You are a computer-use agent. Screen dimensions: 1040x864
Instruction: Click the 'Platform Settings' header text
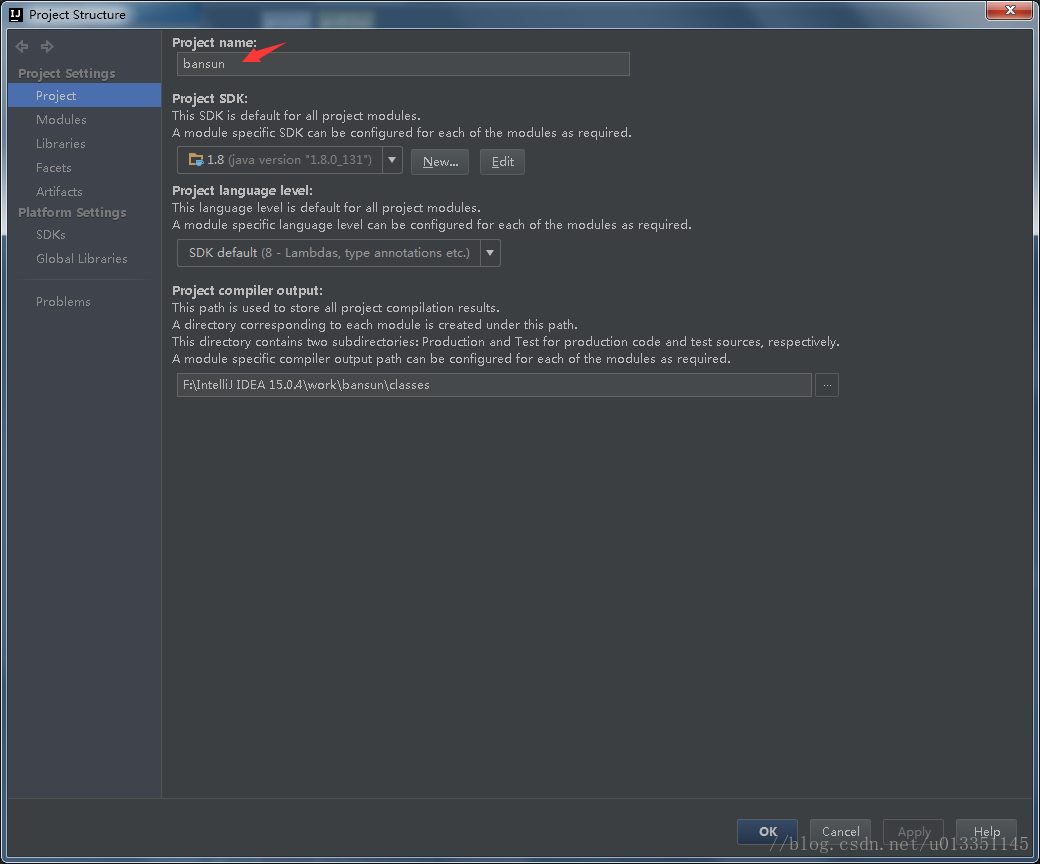pos(72,212)
